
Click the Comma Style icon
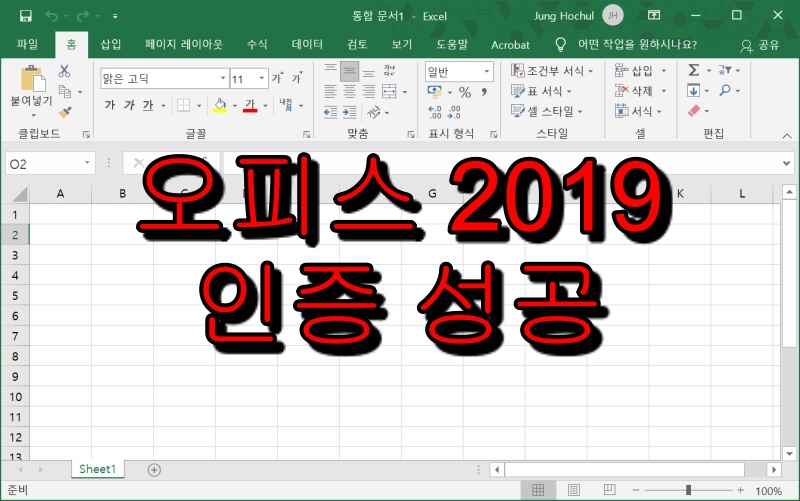click(x=484, y=92)
